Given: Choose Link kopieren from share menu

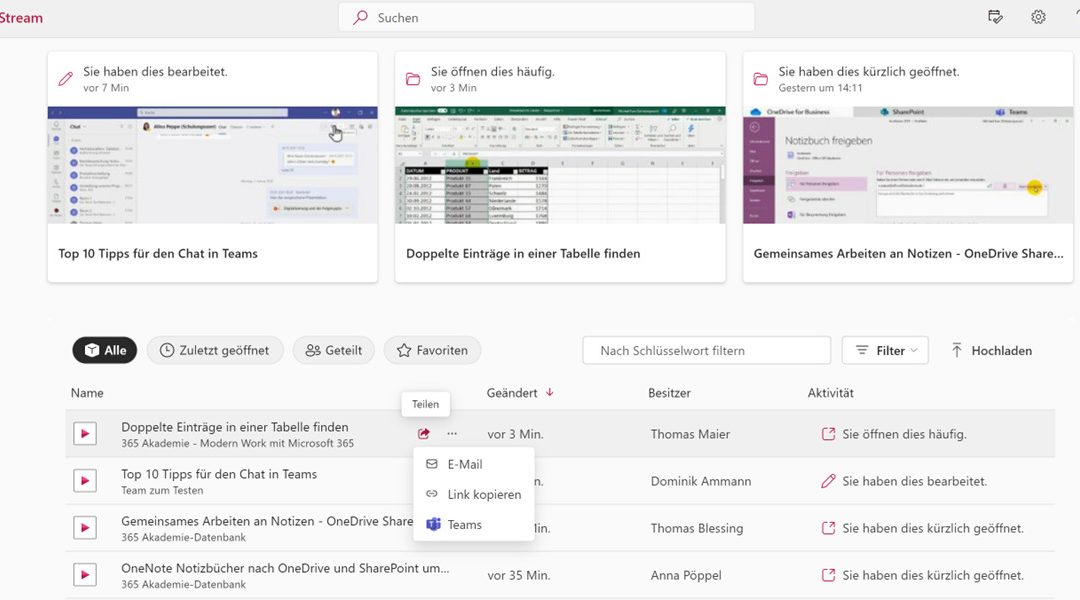Looking at the screenshot, I should pos(473,495).
